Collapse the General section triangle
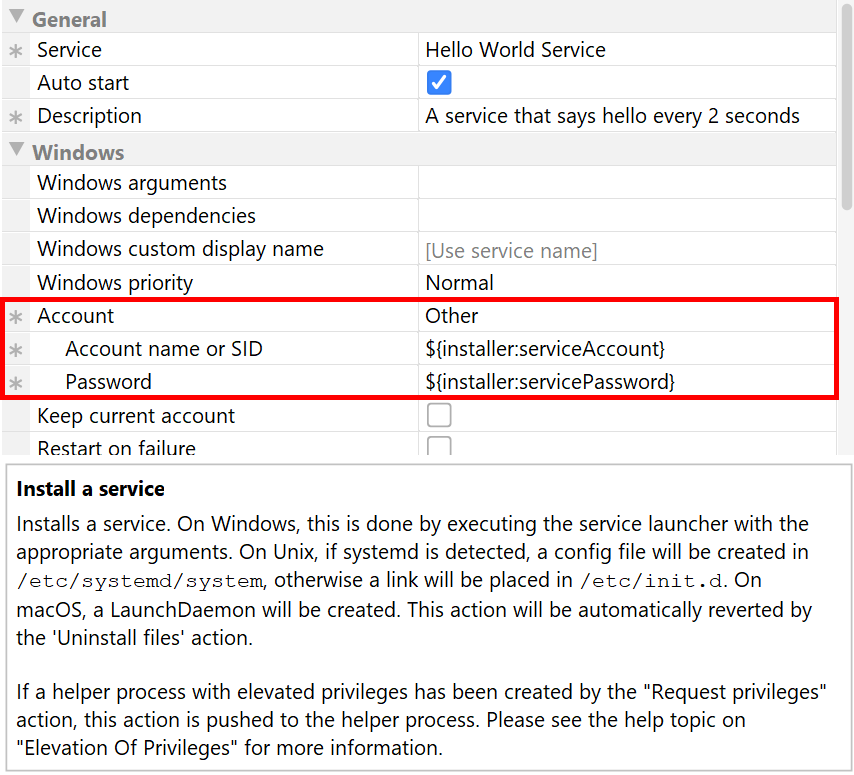Image resolution: width=854 pixels, height=775 pixels. [x=17, y=17]
